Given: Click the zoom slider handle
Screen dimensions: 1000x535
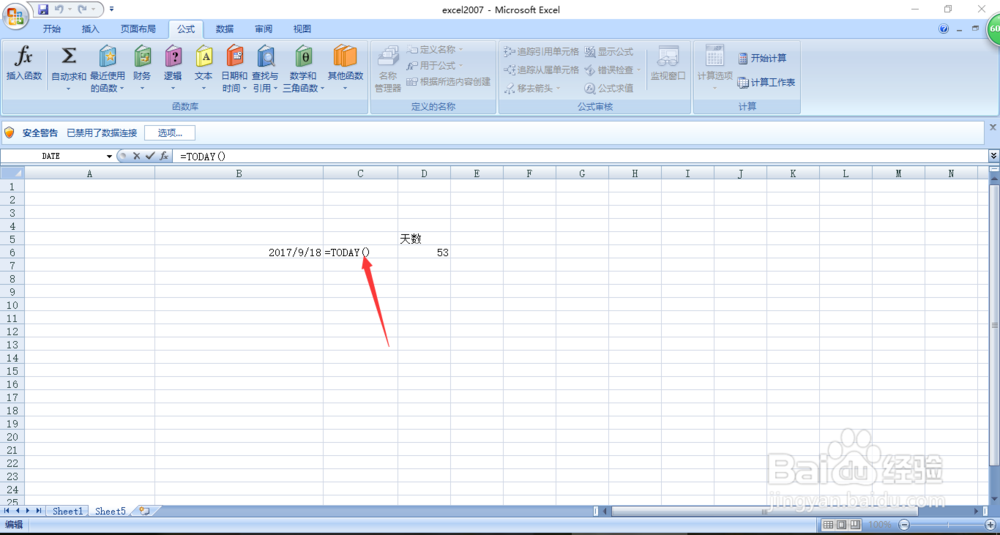Looking at the screenshot, I should pyautogui.click(x=948, y=525).
